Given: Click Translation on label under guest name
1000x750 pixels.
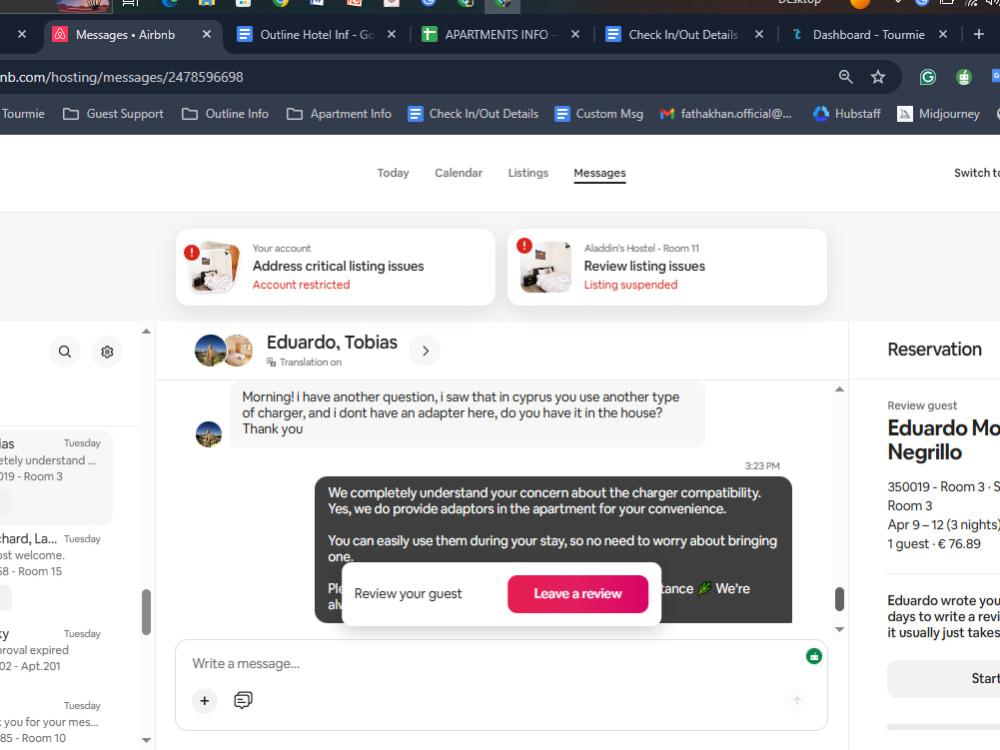Looking at the screenshot, I should 304,362.
